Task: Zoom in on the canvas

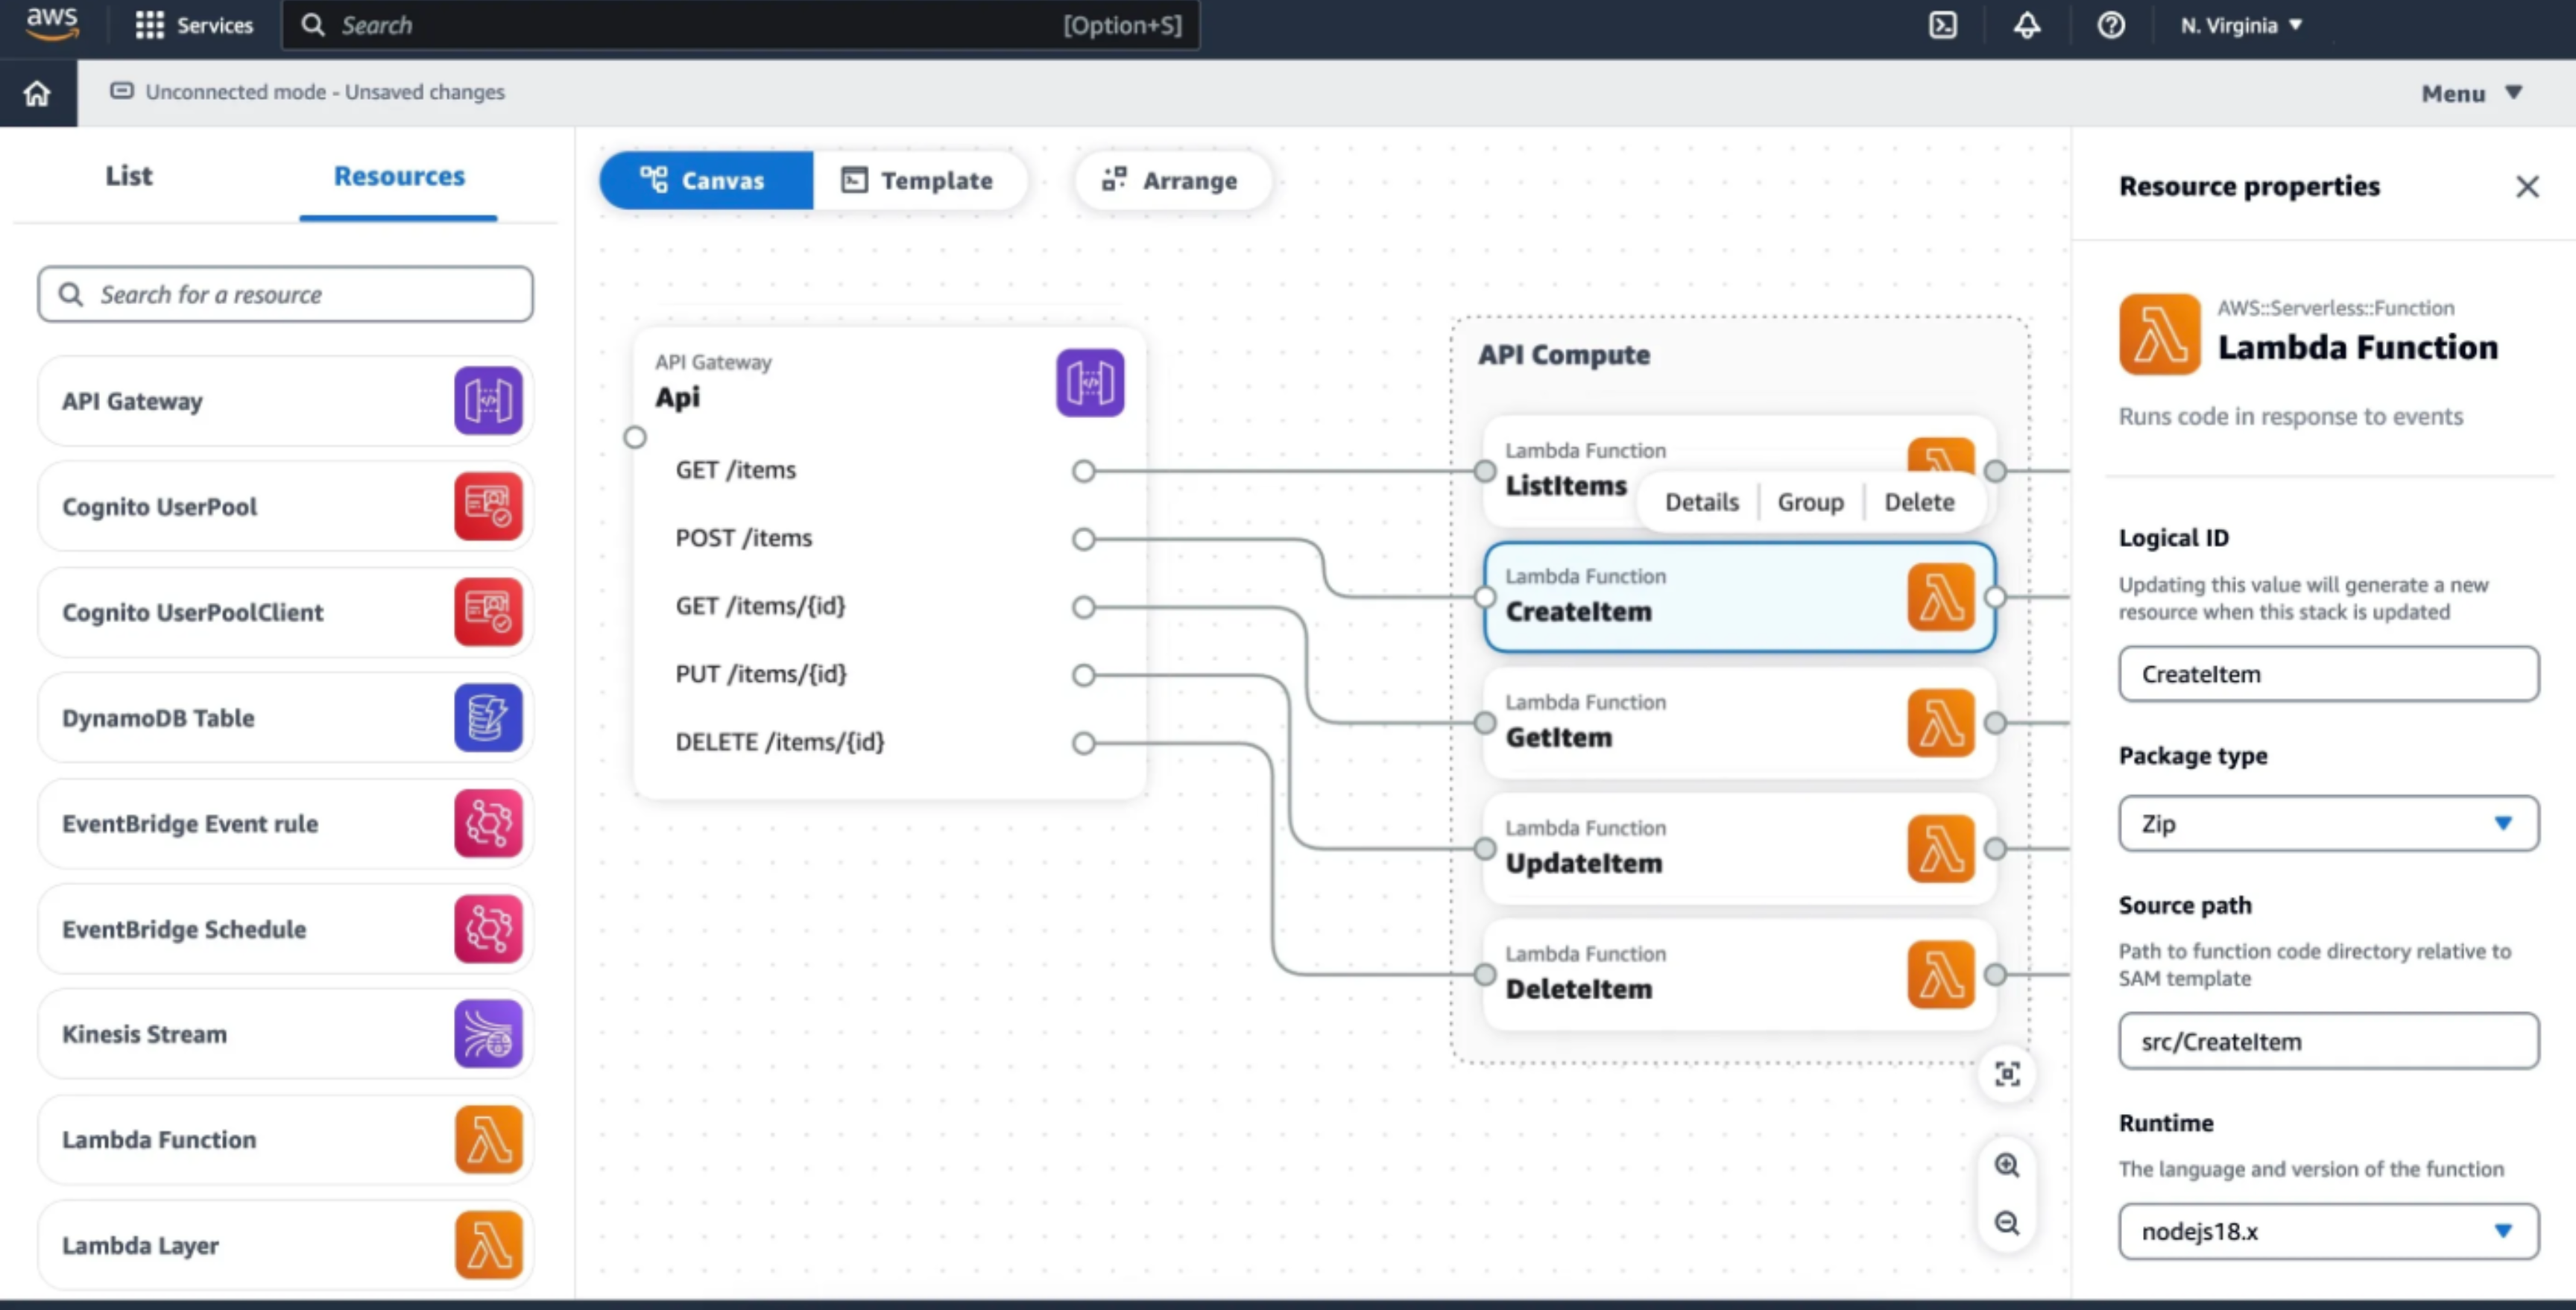Action: [x=2007, y=1166]
